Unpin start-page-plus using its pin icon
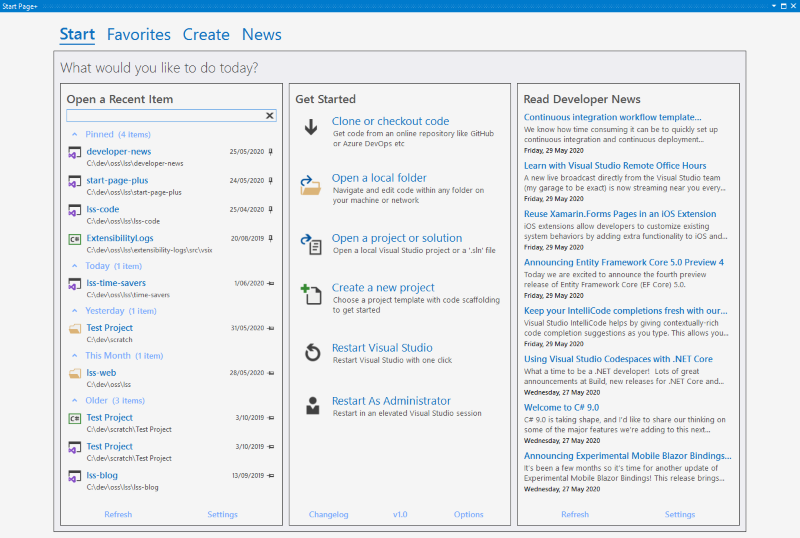 (x=270, y=181)
